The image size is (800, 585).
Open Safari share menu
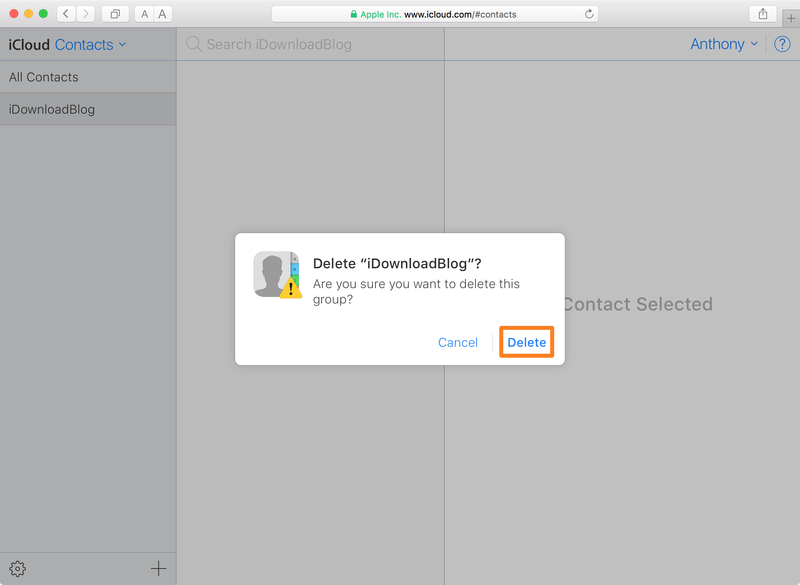click(x=763, y=14)
